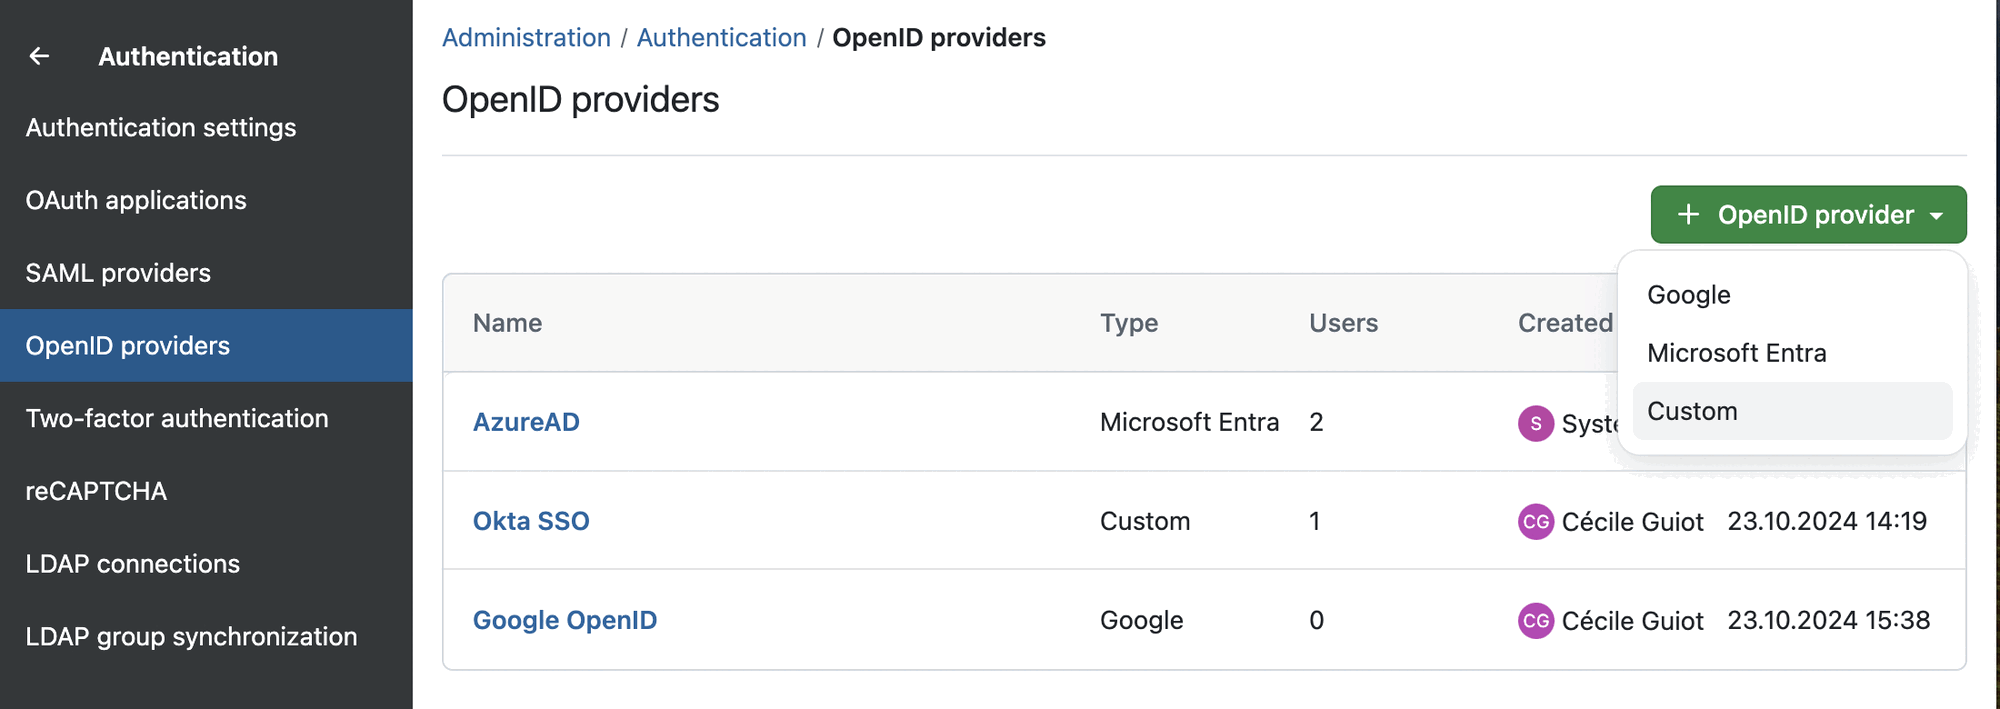Image resolution: width=2000 pixels, height=709 pixels.
Task: Click Cécile Guiot avatar in Google OpenID row
Action: coord(1535,621)
